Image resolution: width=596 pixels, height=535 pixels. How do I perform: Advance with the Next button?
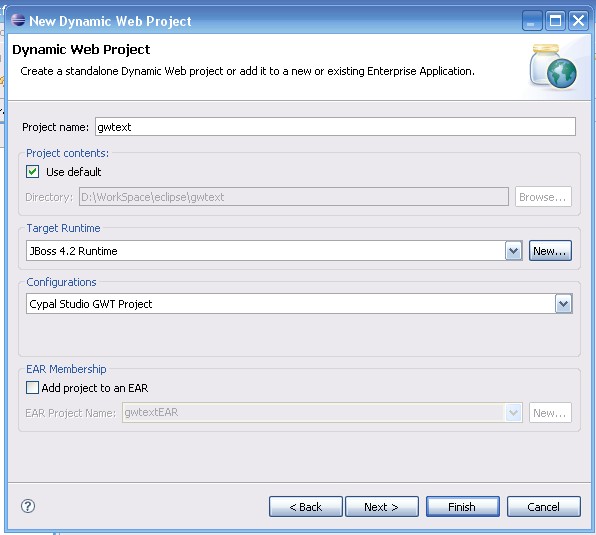(382, 507)
